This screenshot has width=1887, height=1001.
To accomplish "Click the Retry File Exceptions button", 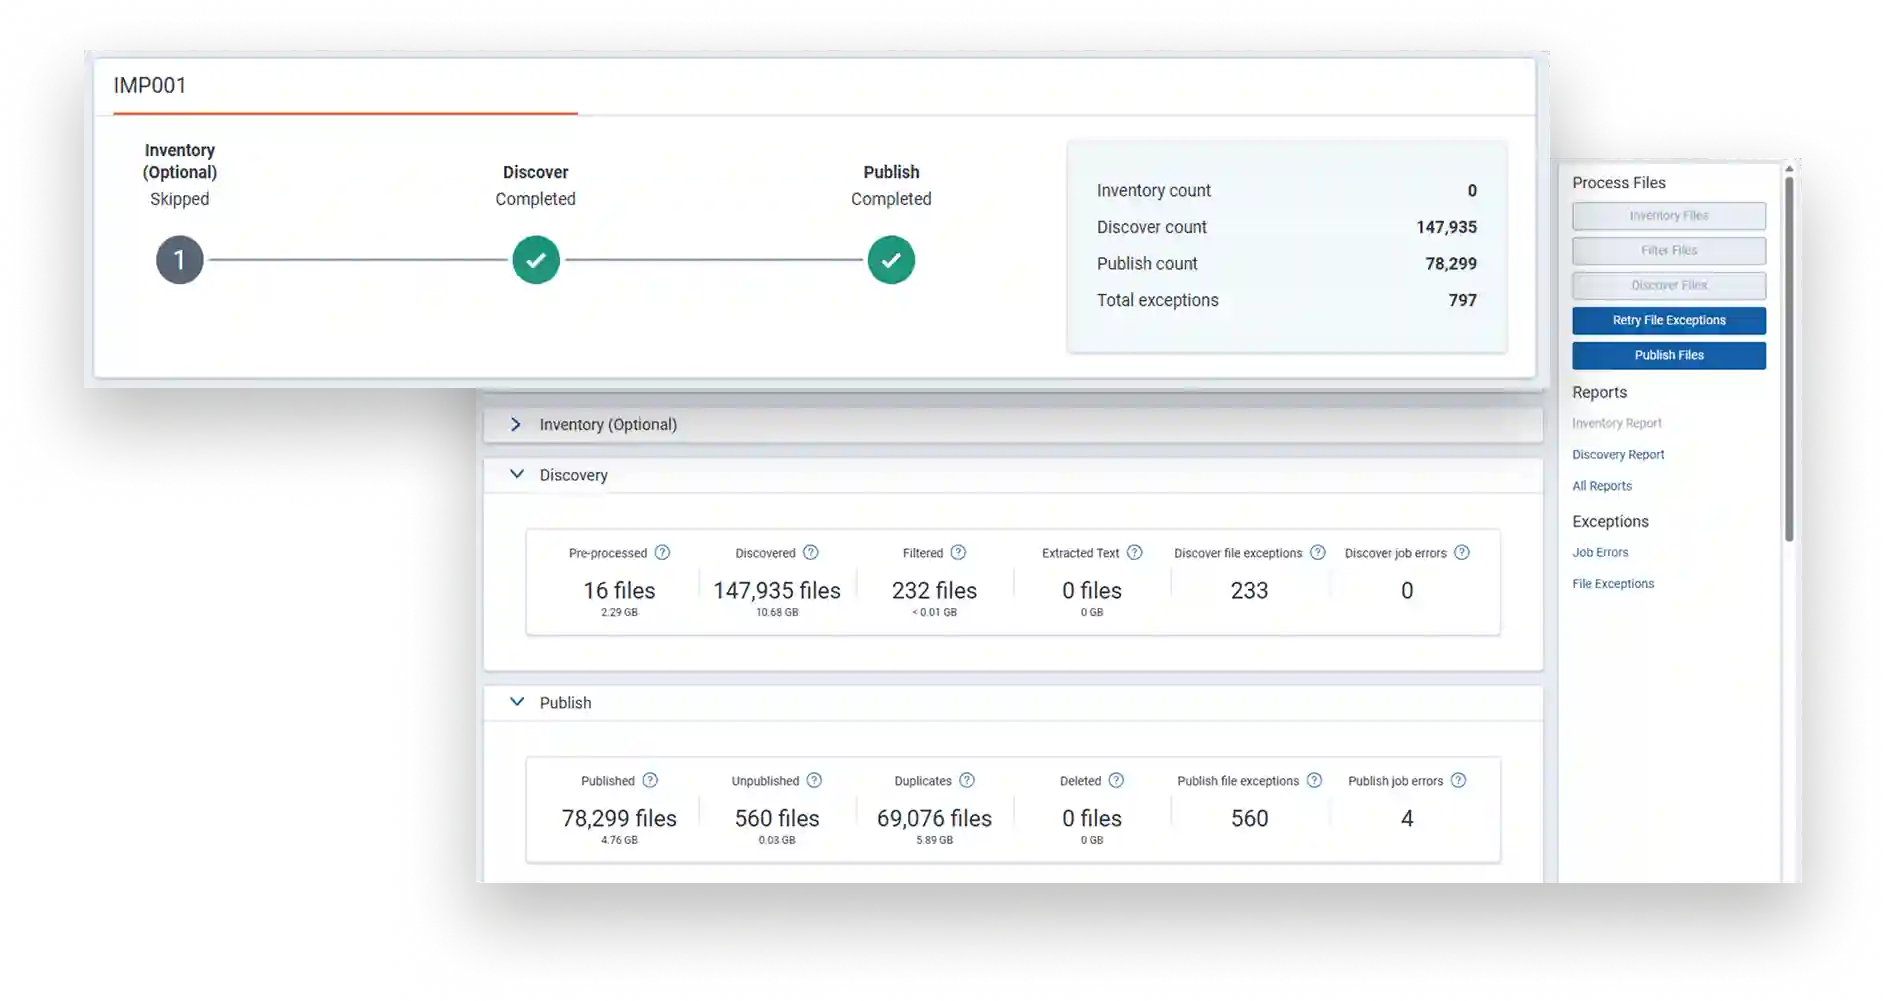I will tap(1669, 321).
